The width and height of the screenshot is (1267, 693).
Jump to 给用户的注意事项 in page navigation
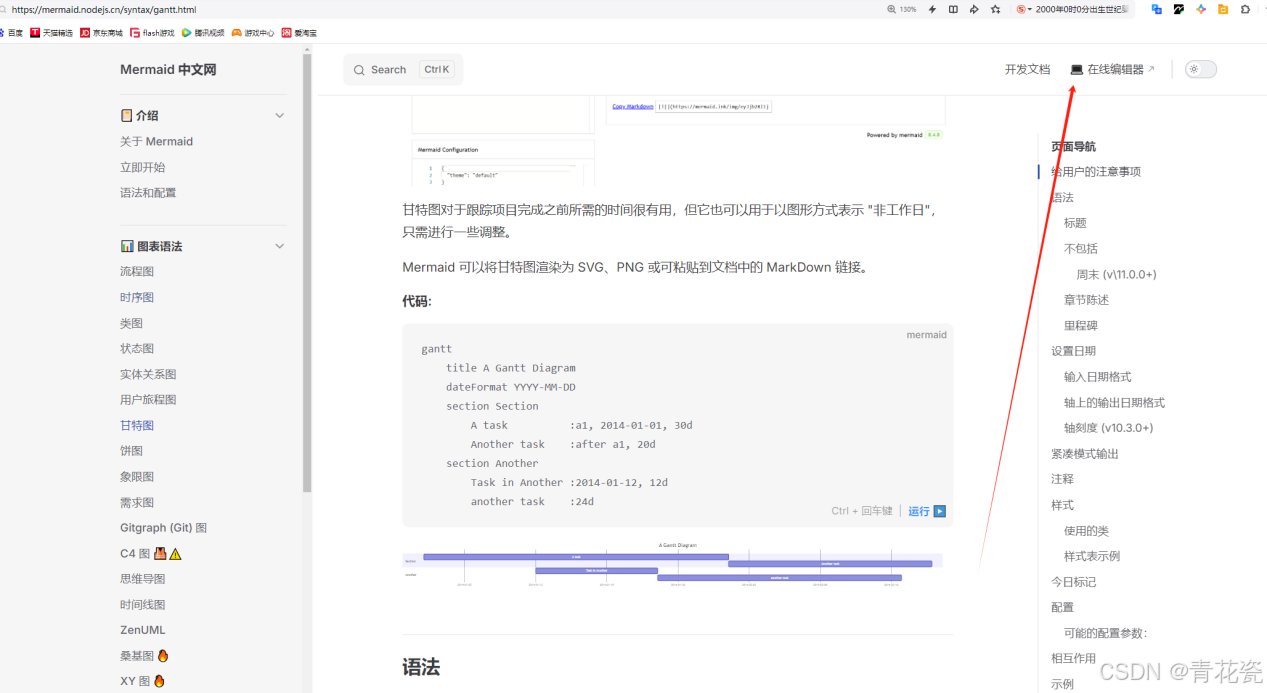pyautogui.click(x=1096, y=172)
